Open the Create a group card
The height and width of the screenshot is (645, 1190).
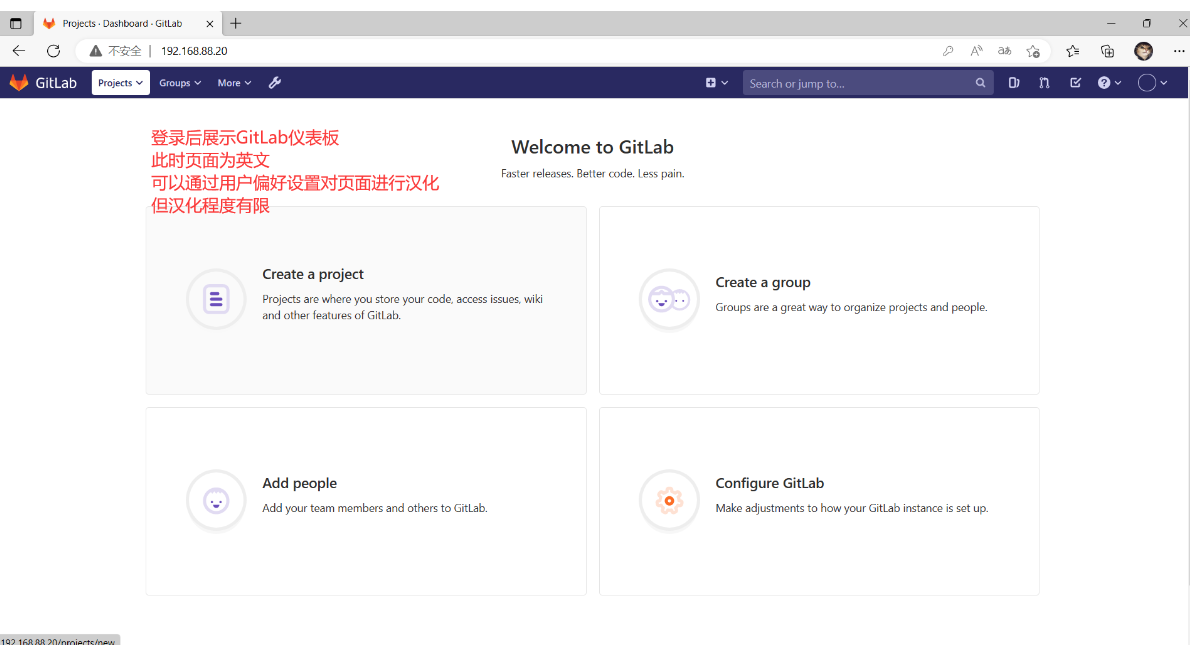pyautogui.click(x=819, y=300)
